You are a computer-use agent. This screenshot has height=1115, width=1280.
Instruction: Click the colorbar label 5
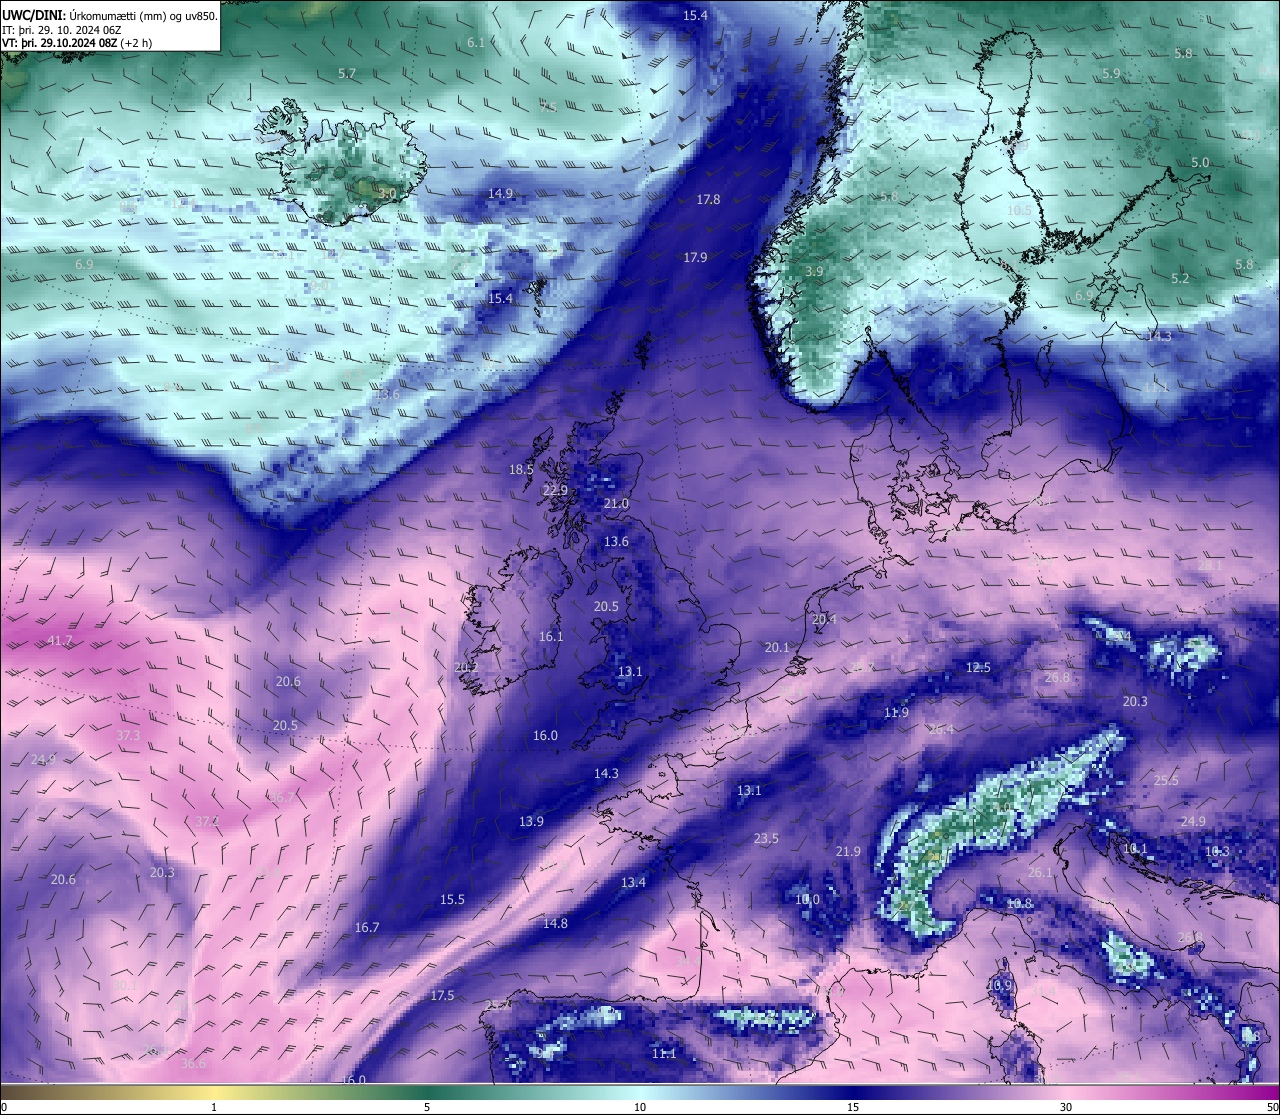click(x=427, y=1107)
